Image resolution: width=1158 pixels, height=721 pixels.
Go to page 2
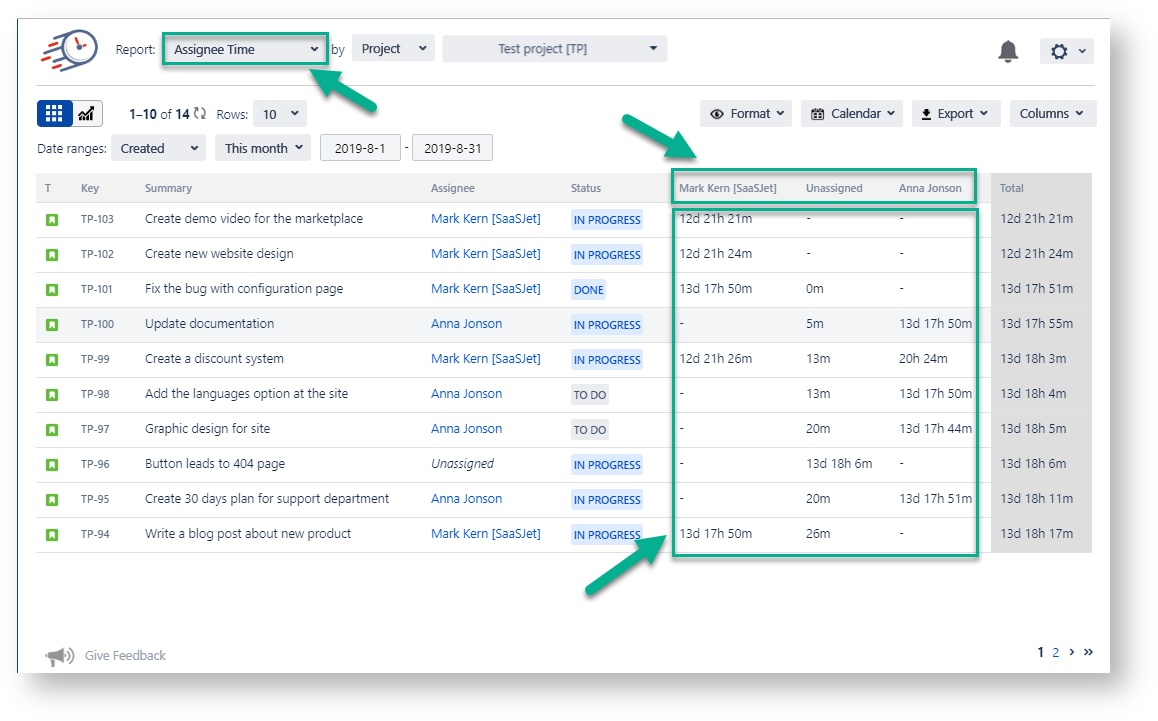tap(1055, 652)
